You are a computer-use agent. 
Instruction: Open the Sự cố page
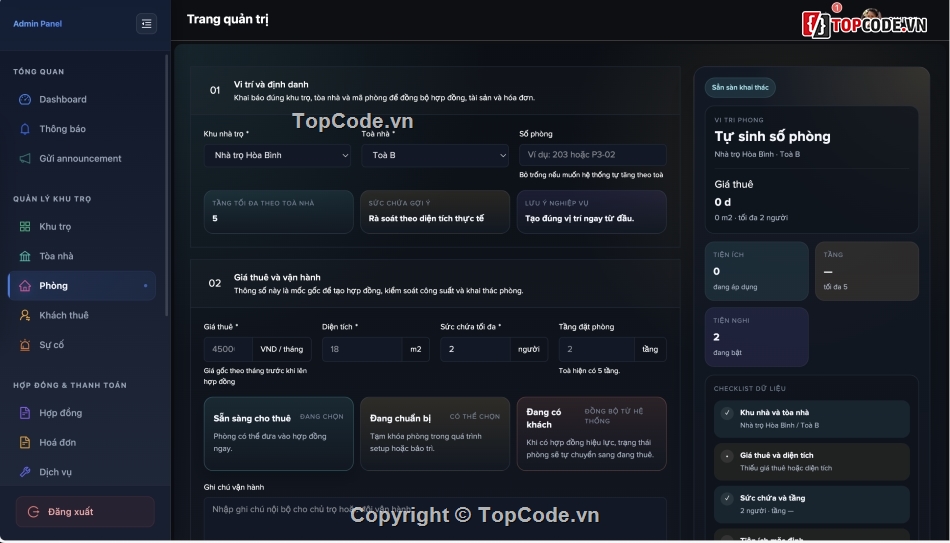tap(82, 345)
